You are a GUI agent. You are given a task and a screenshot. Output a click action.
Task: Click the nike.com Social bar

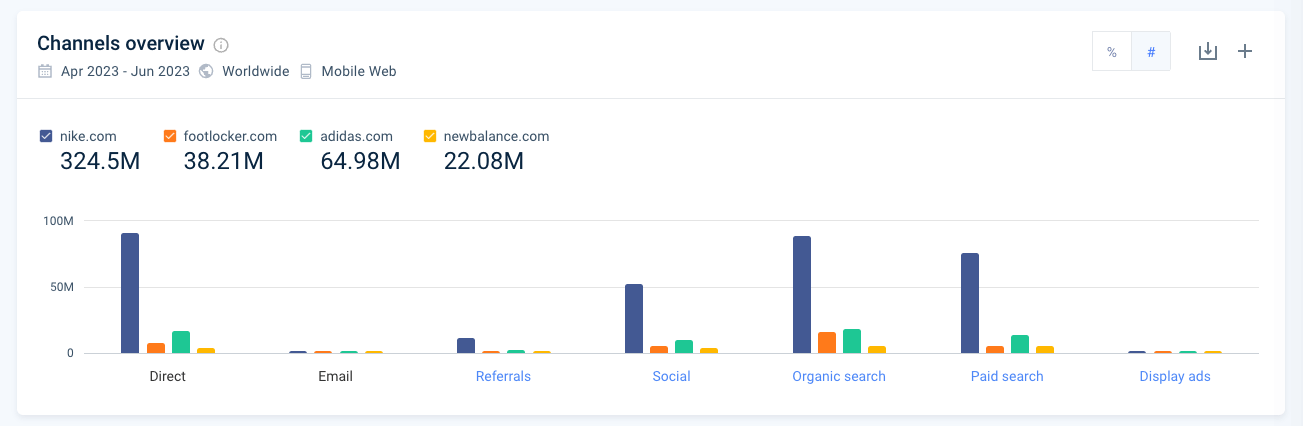tap(634, 319)
